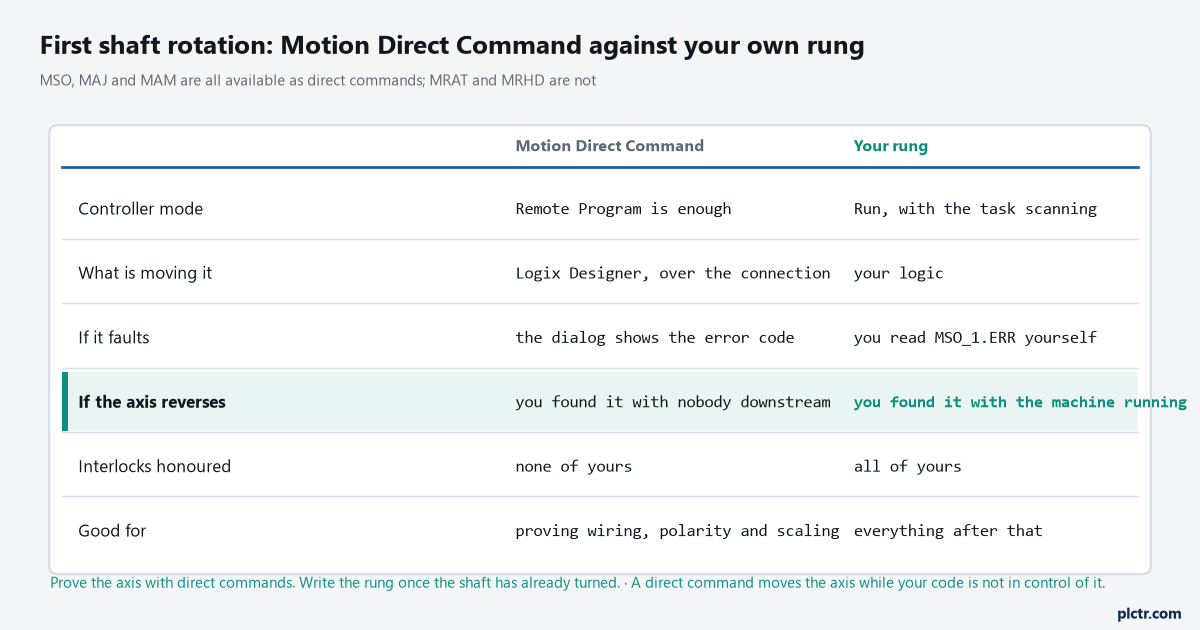This screenshot has width=1200, height=630.
Task: Click the cell 'everything after that'
Action: click(948, 530)
